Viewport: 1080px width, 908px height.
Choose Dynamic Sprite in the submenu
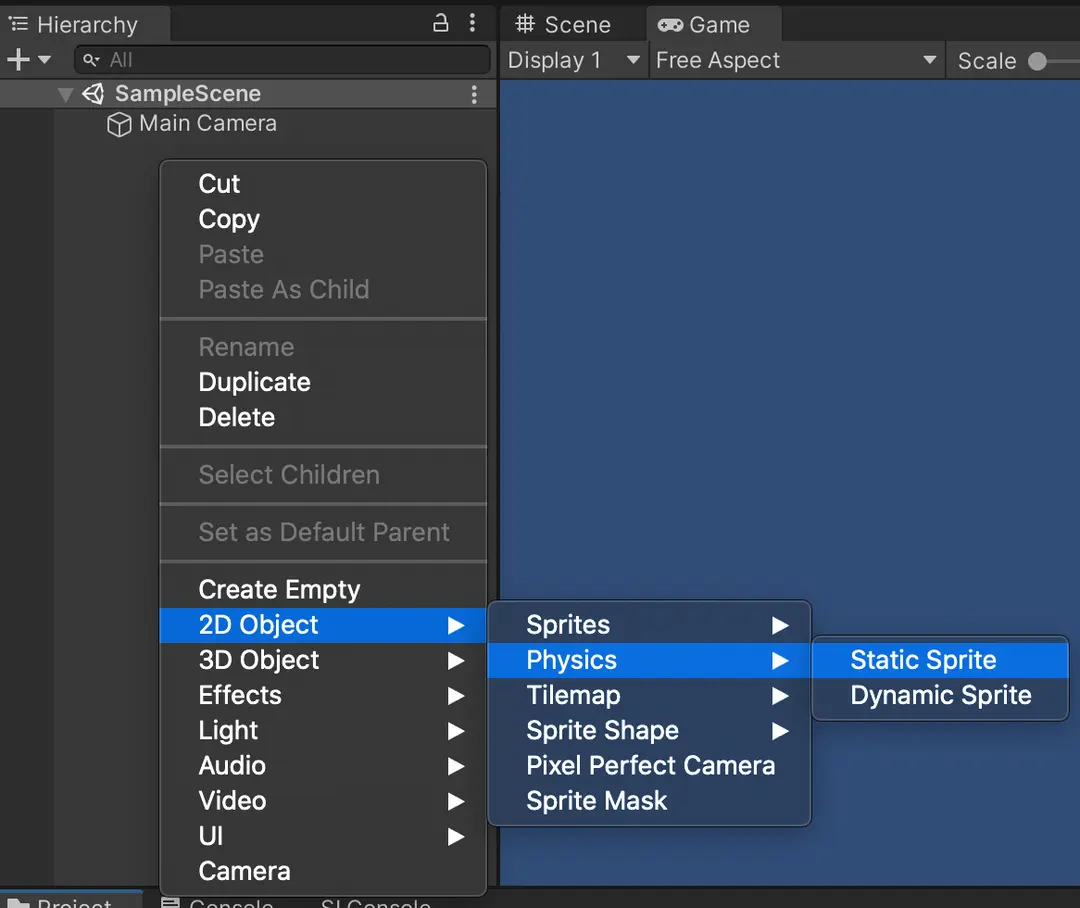click(940, 695)
